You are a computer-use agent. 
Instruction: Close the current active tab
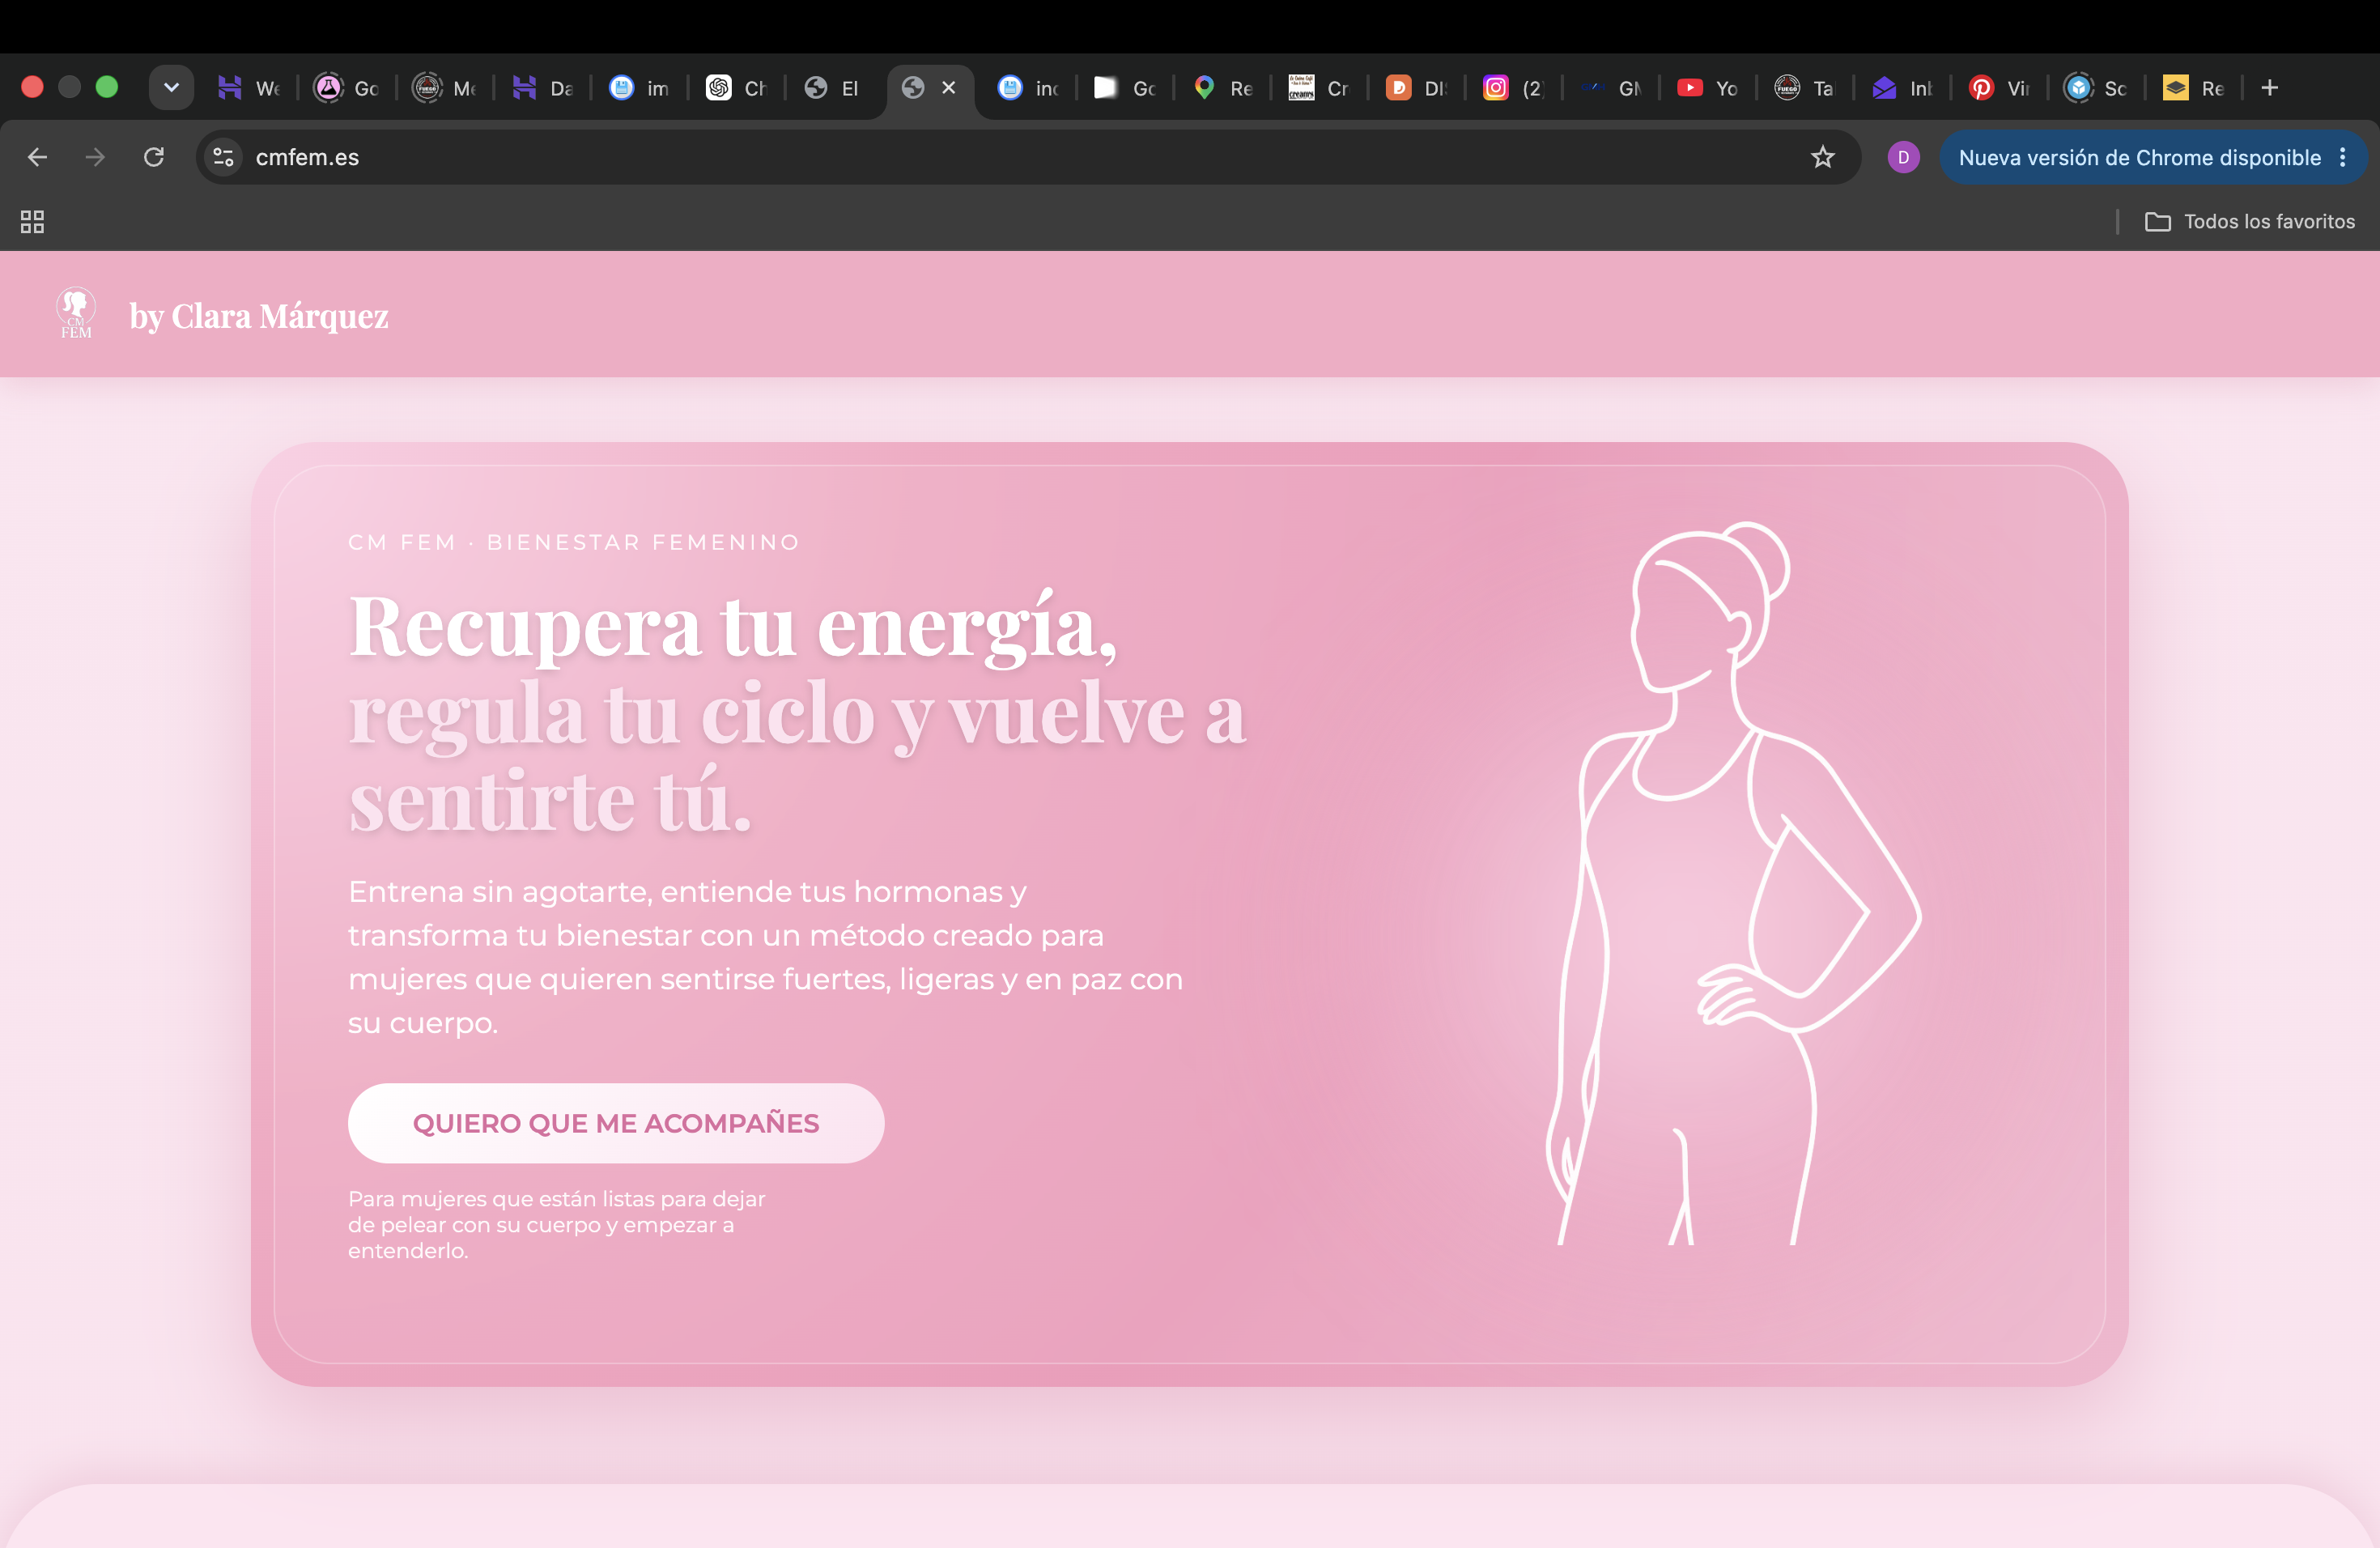[949, 88]
